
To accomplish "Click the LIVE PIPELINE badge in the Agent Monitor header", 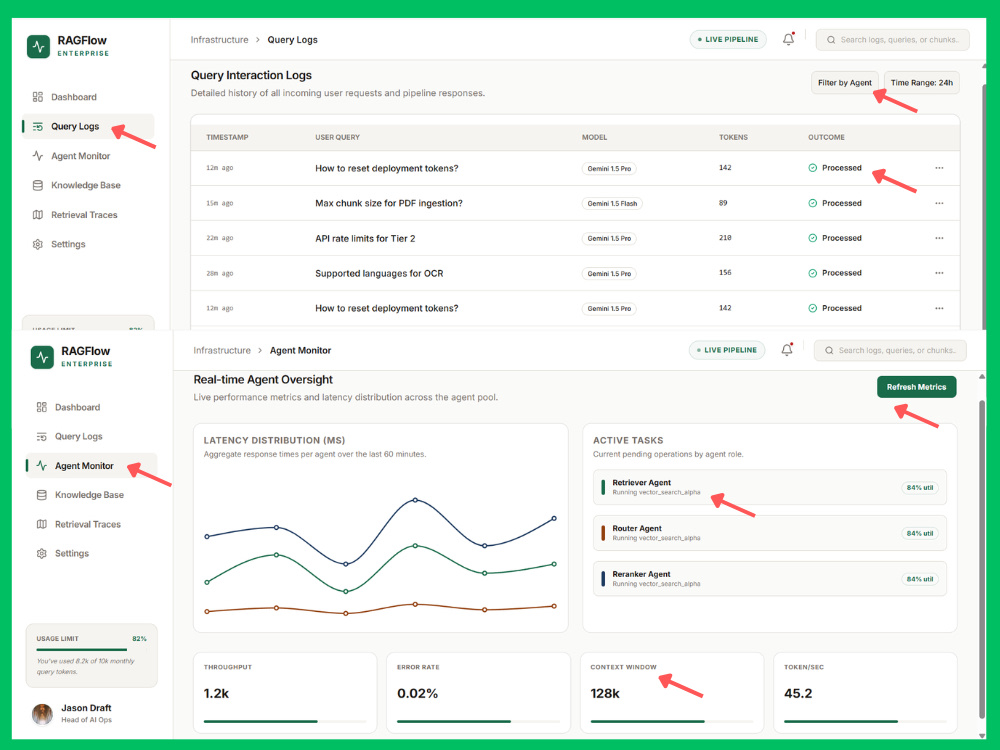I will tap(726, 349).
